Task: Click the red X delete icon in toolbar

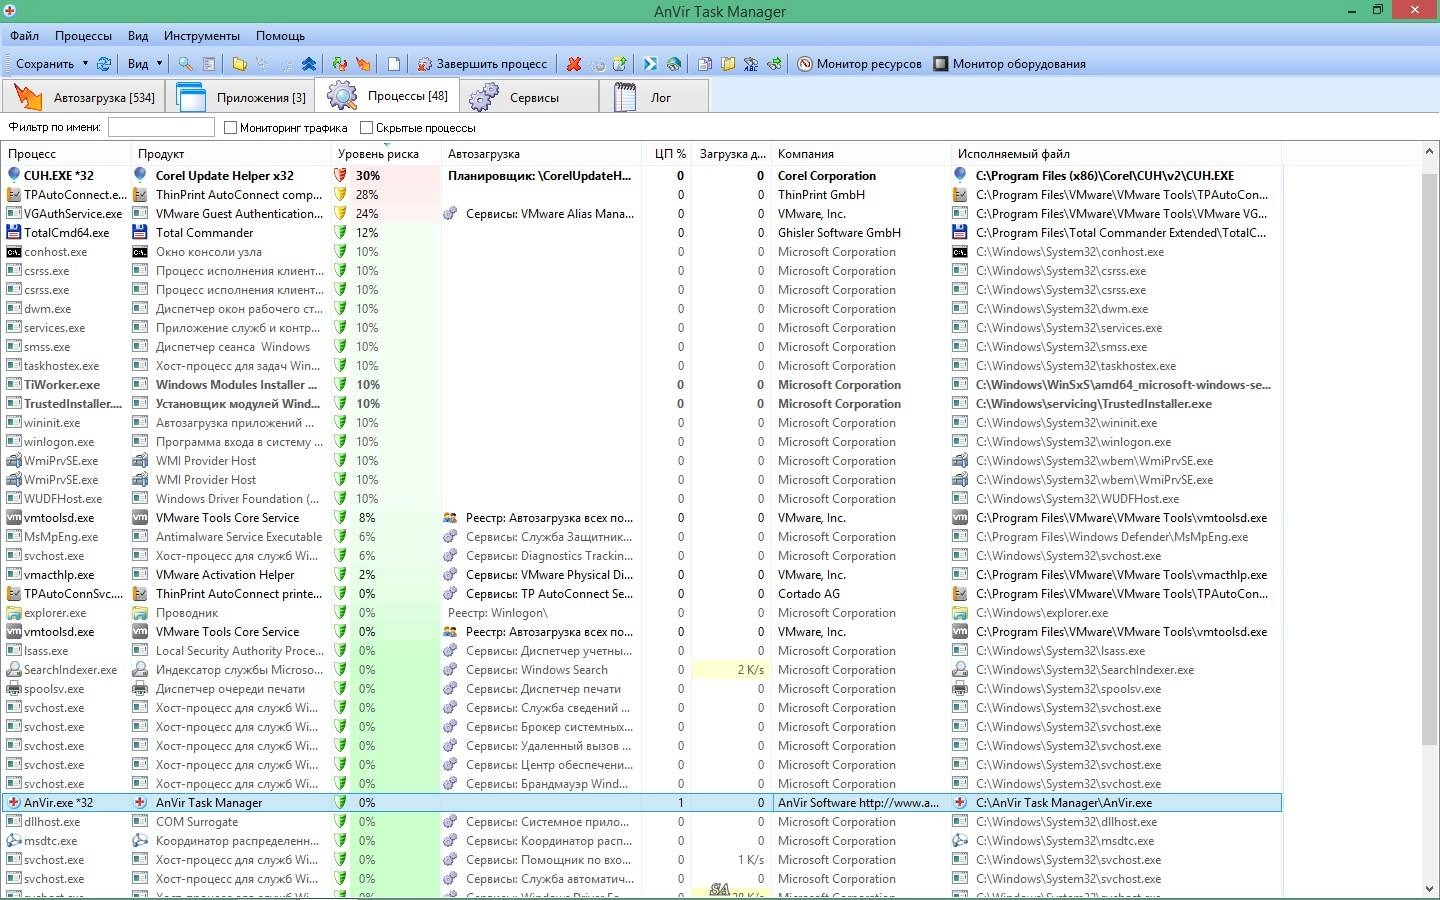Action: click(x=574, y=63)
